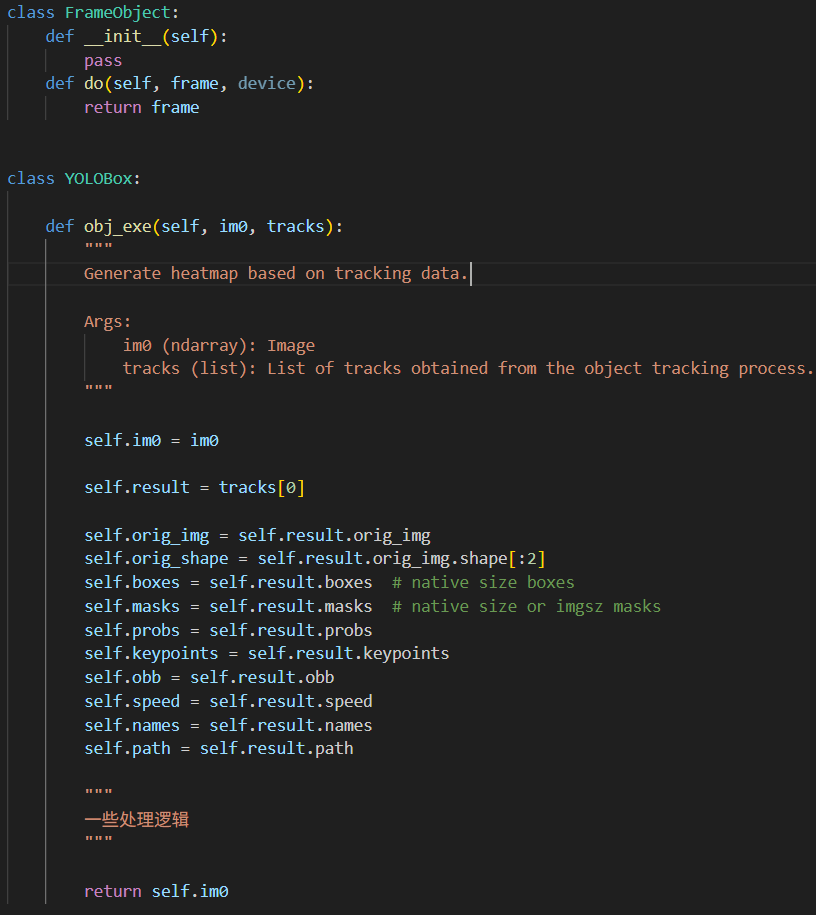Viewport: 816px width, 915px height.
Task: Click the 'self.keypoints' assignment line
Action: click(x=267, y=654)
